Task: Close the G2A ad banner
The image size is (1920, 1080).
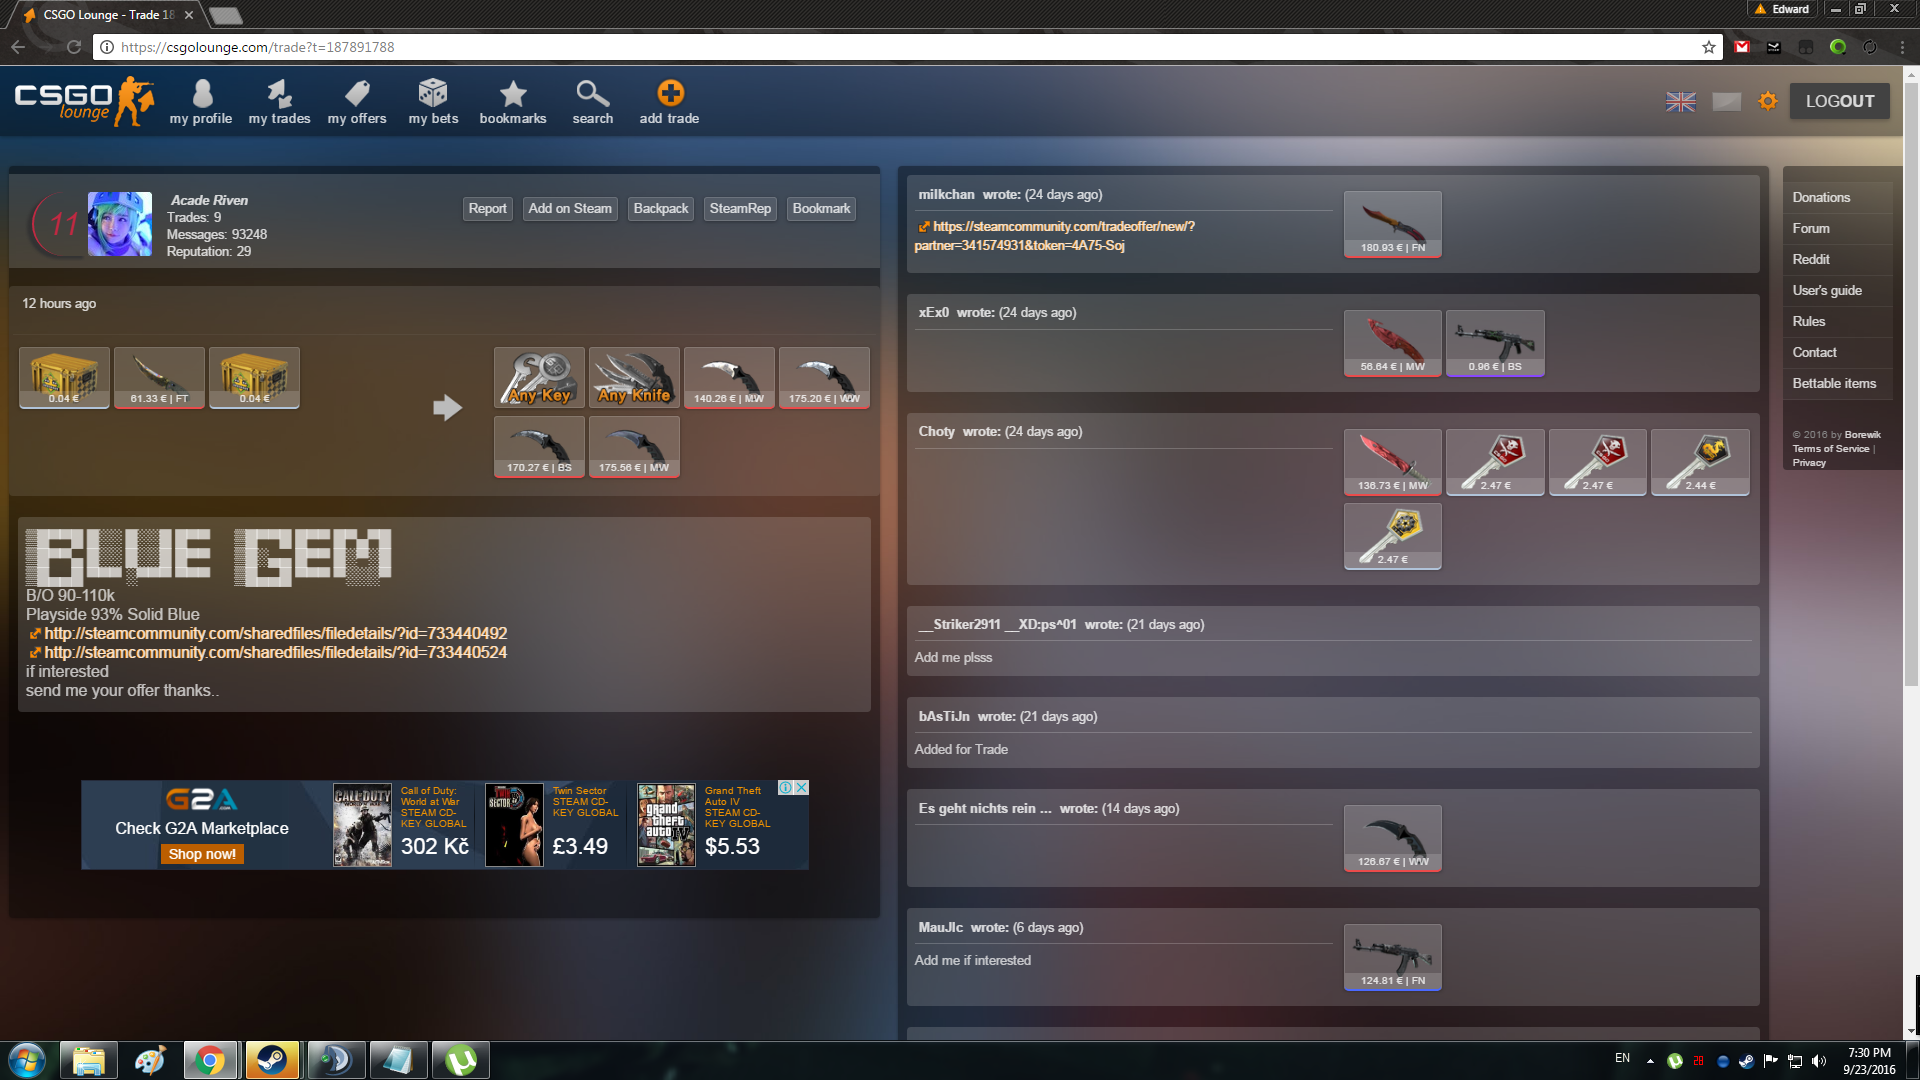Action: [801, 788]
